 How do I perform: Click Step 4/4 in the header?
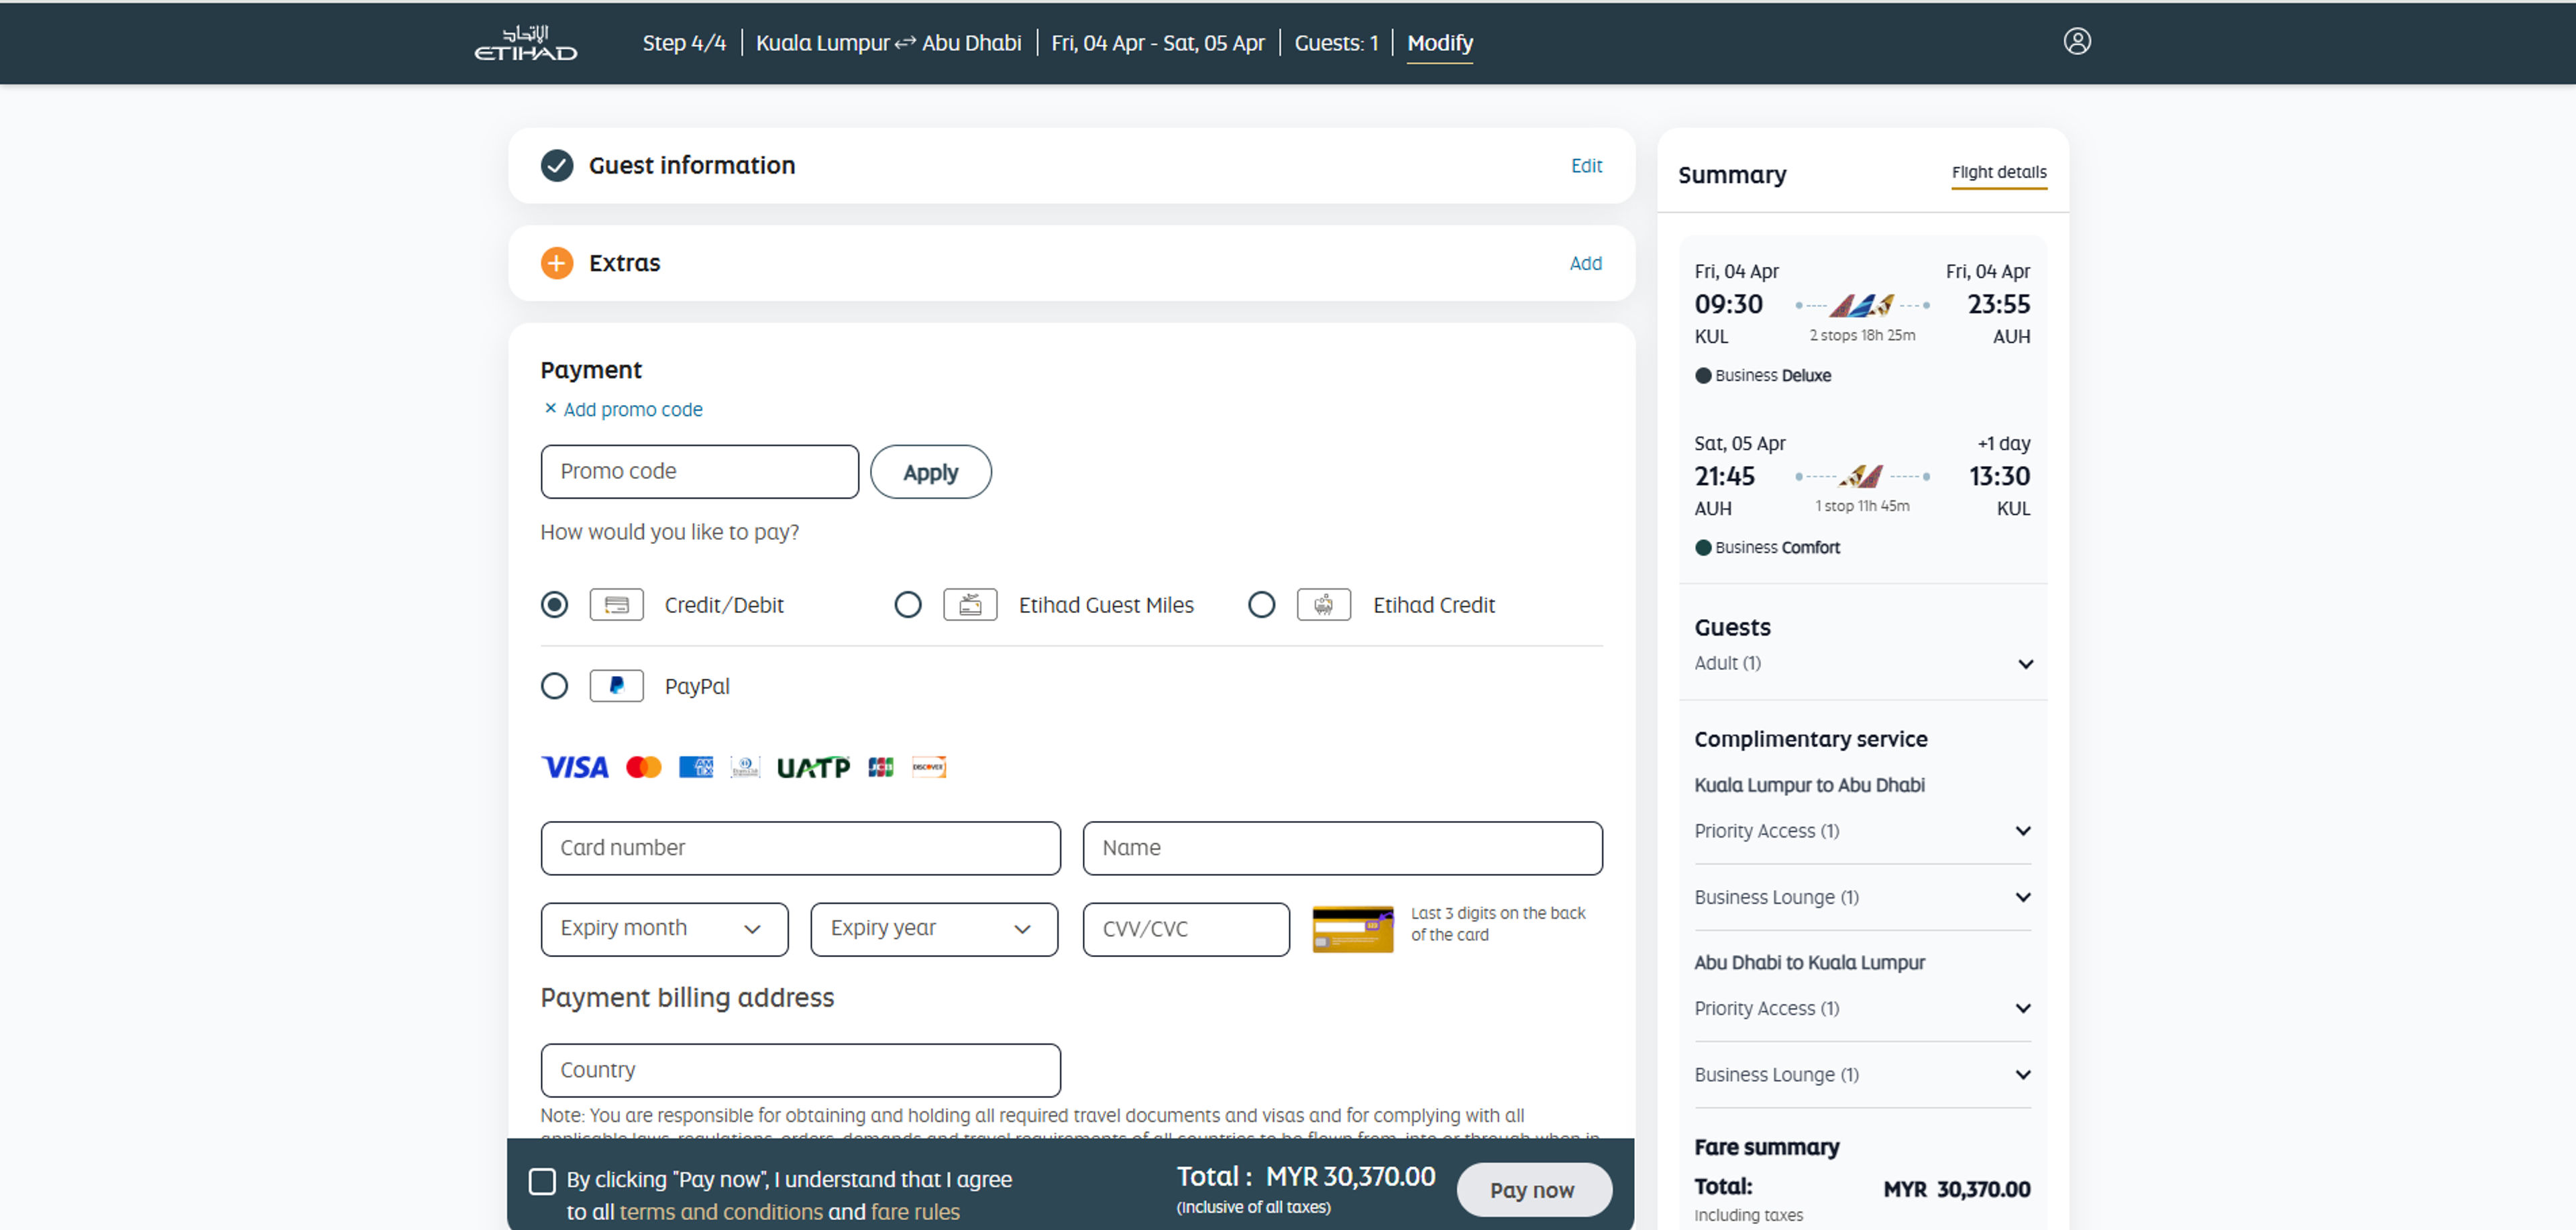[x=684, y=43]
